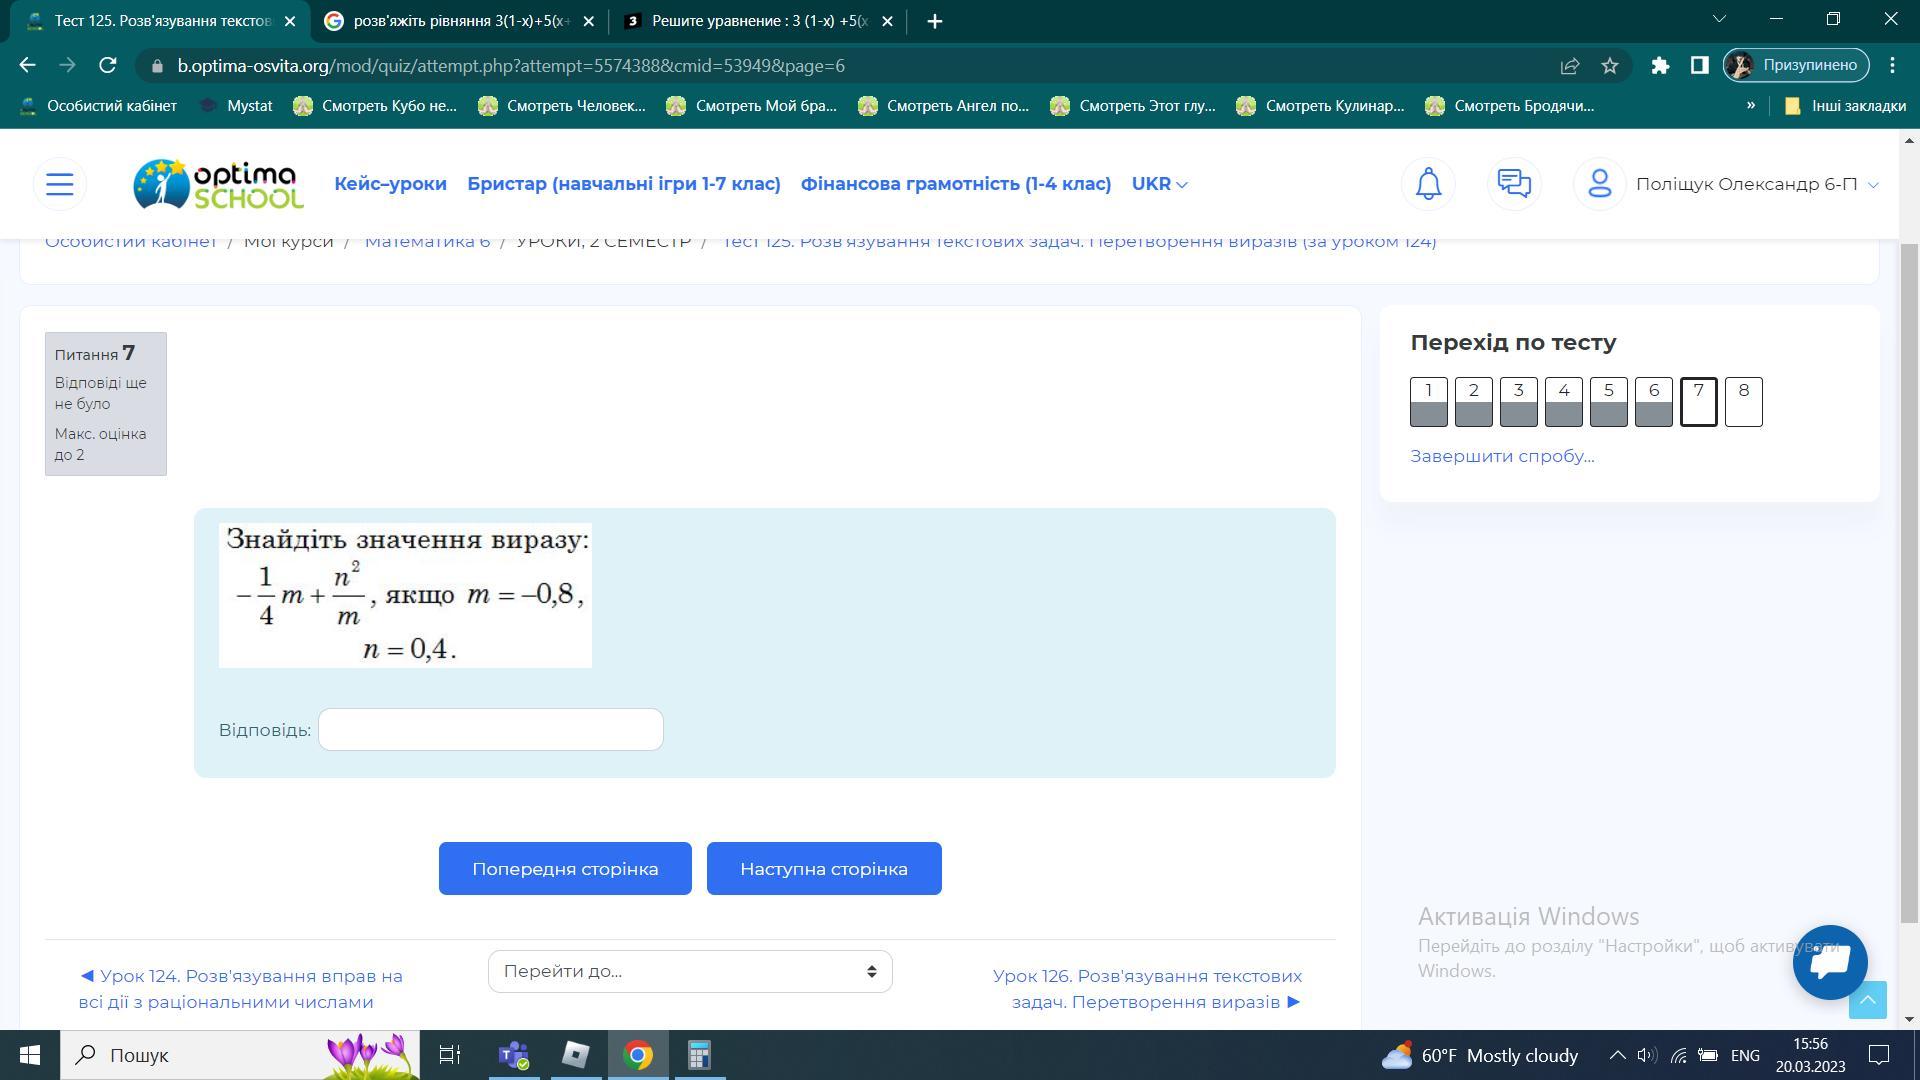The height and width of the screenshot is (1080, 1920).
Task: Bookmark this page with star icon
Action: 1609,65
